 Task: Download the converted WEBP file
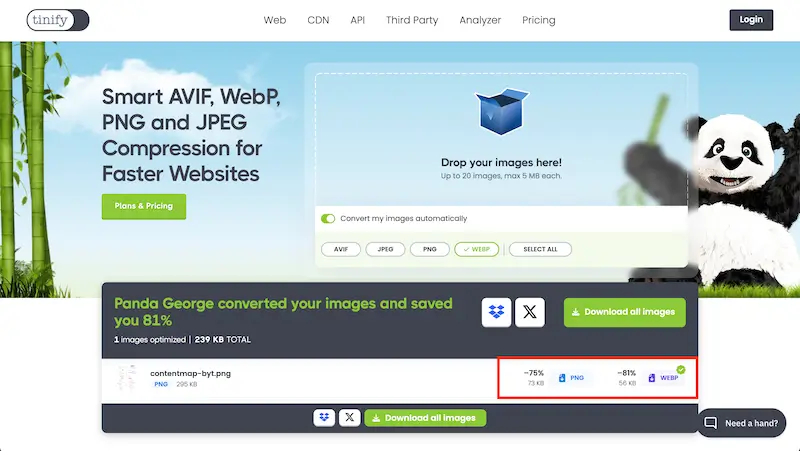click(665, 378)
